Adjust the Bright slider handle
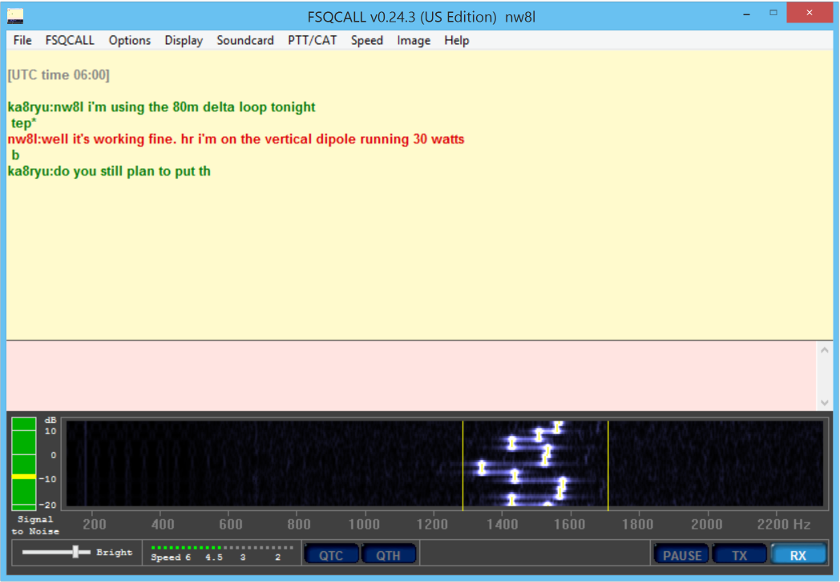Screen dimensions: 840x582 pos(76,551)
